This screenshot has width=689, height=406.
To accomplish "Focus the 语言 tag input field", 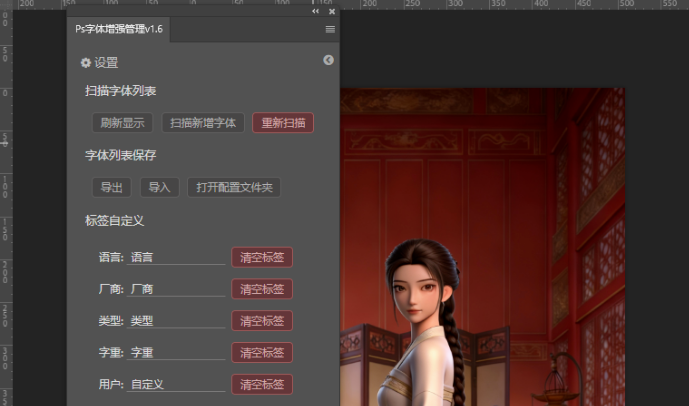I will (x=177, y=258).
